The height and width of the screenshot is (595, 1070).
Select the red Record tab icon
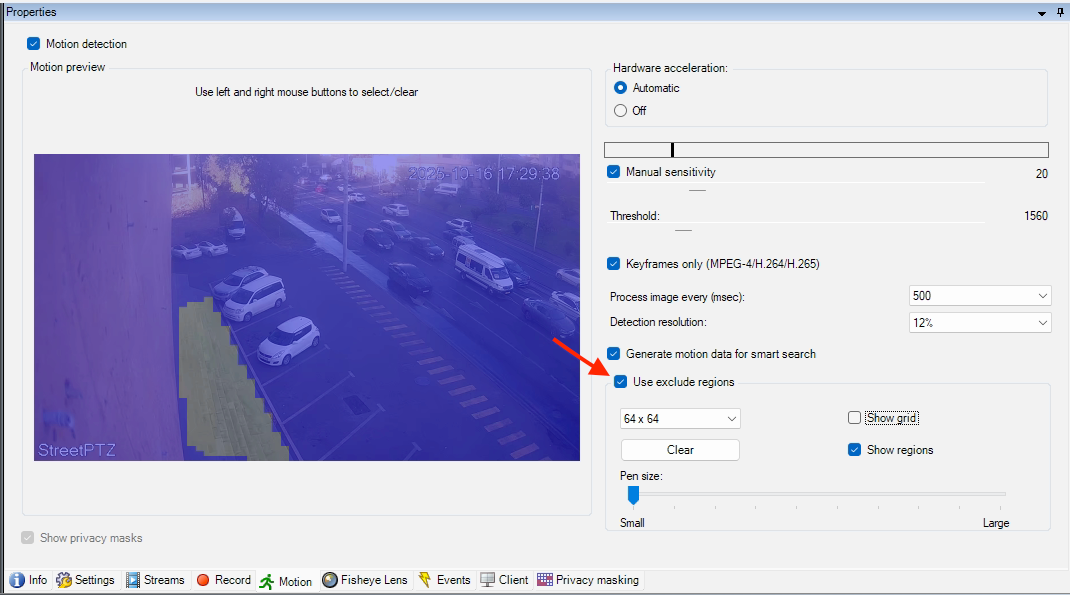pos(203,580)
